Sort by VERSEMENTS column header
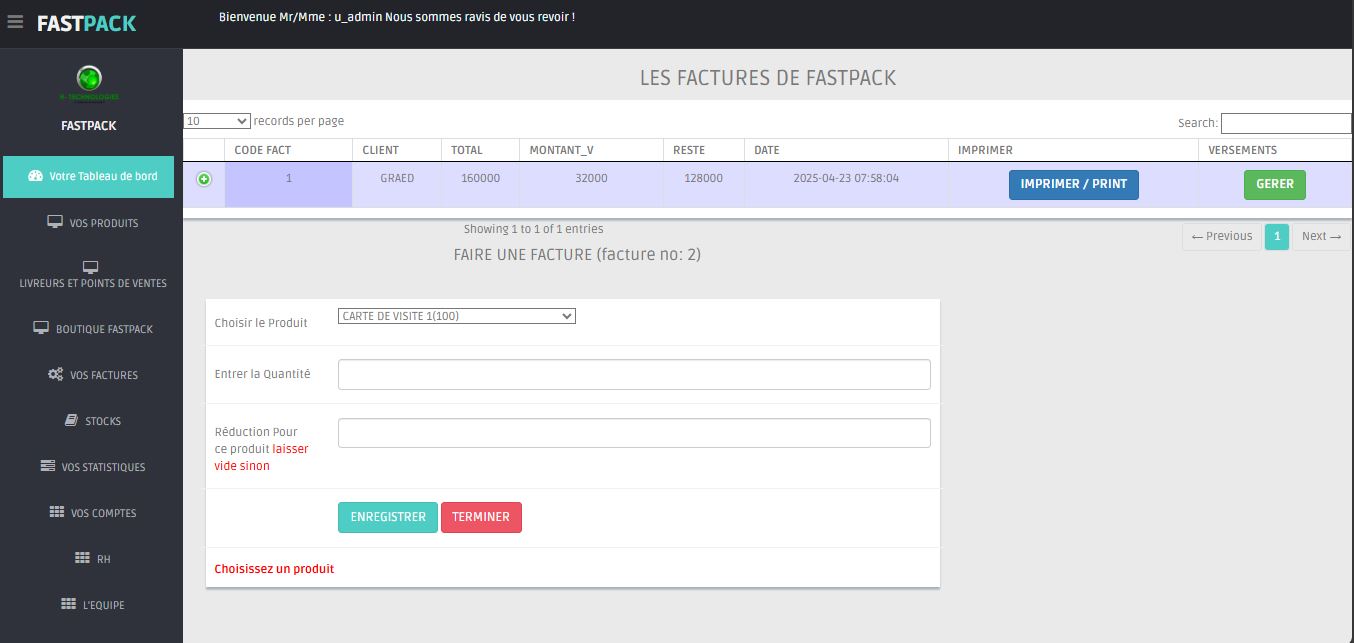Image resolution: width=1354 pixels, height=643 pixels. tap(1275, 150)
